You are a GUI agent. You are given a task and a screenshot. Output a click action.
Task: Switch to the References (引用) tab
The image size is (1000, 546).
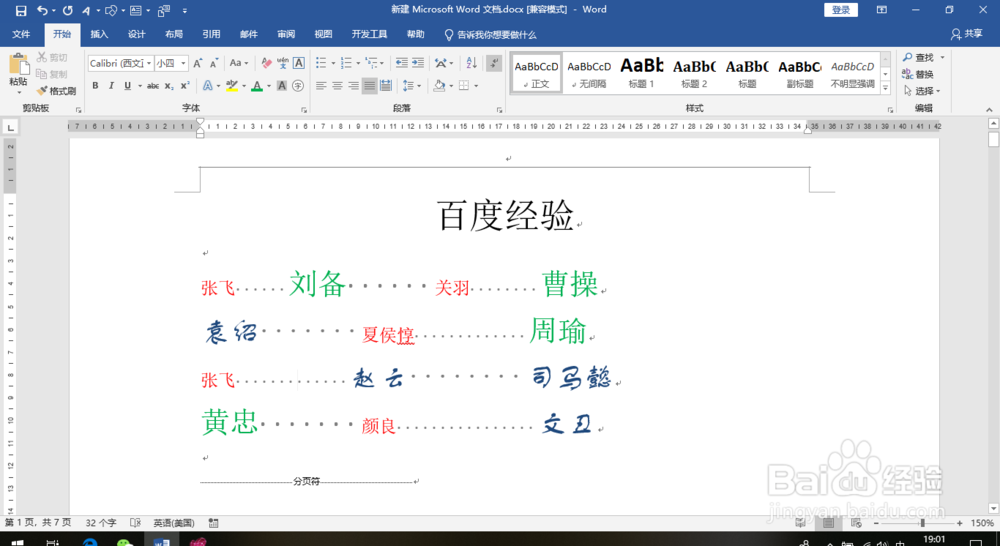point(211,34)
